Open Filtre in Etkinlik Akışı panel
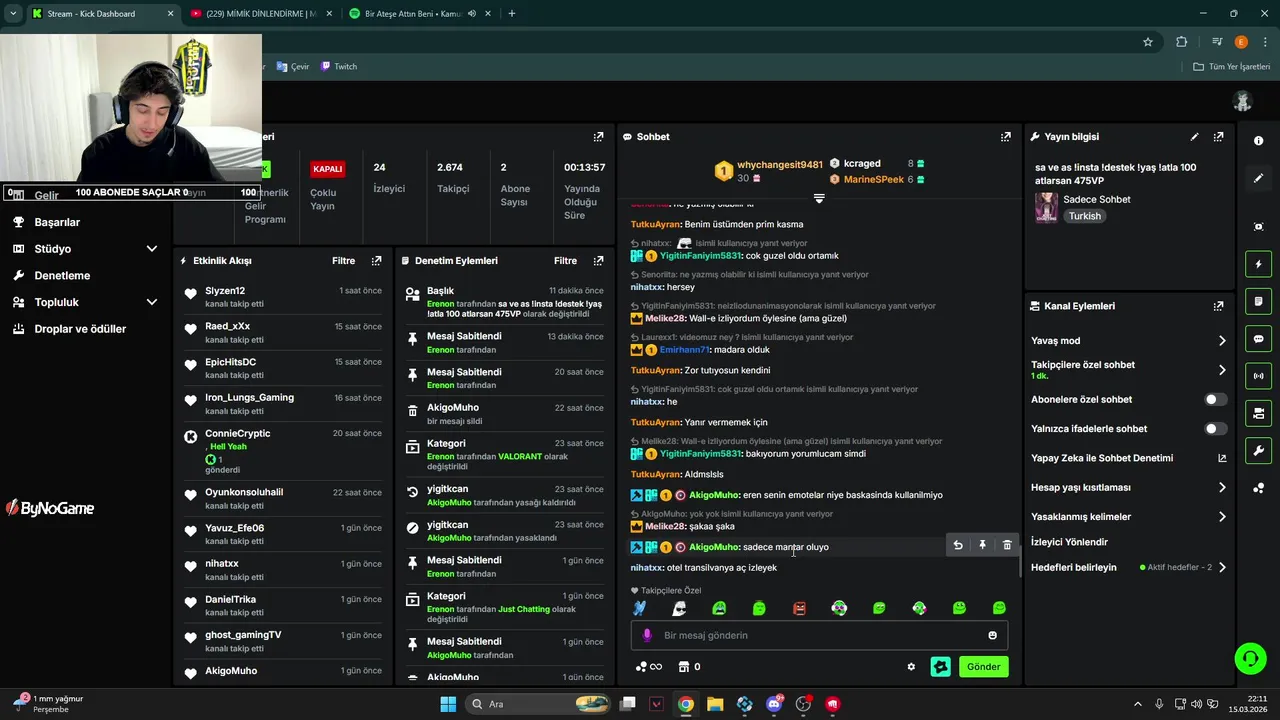The width and height of the screenshot is (1280, 720). click(x=343, y=261)
